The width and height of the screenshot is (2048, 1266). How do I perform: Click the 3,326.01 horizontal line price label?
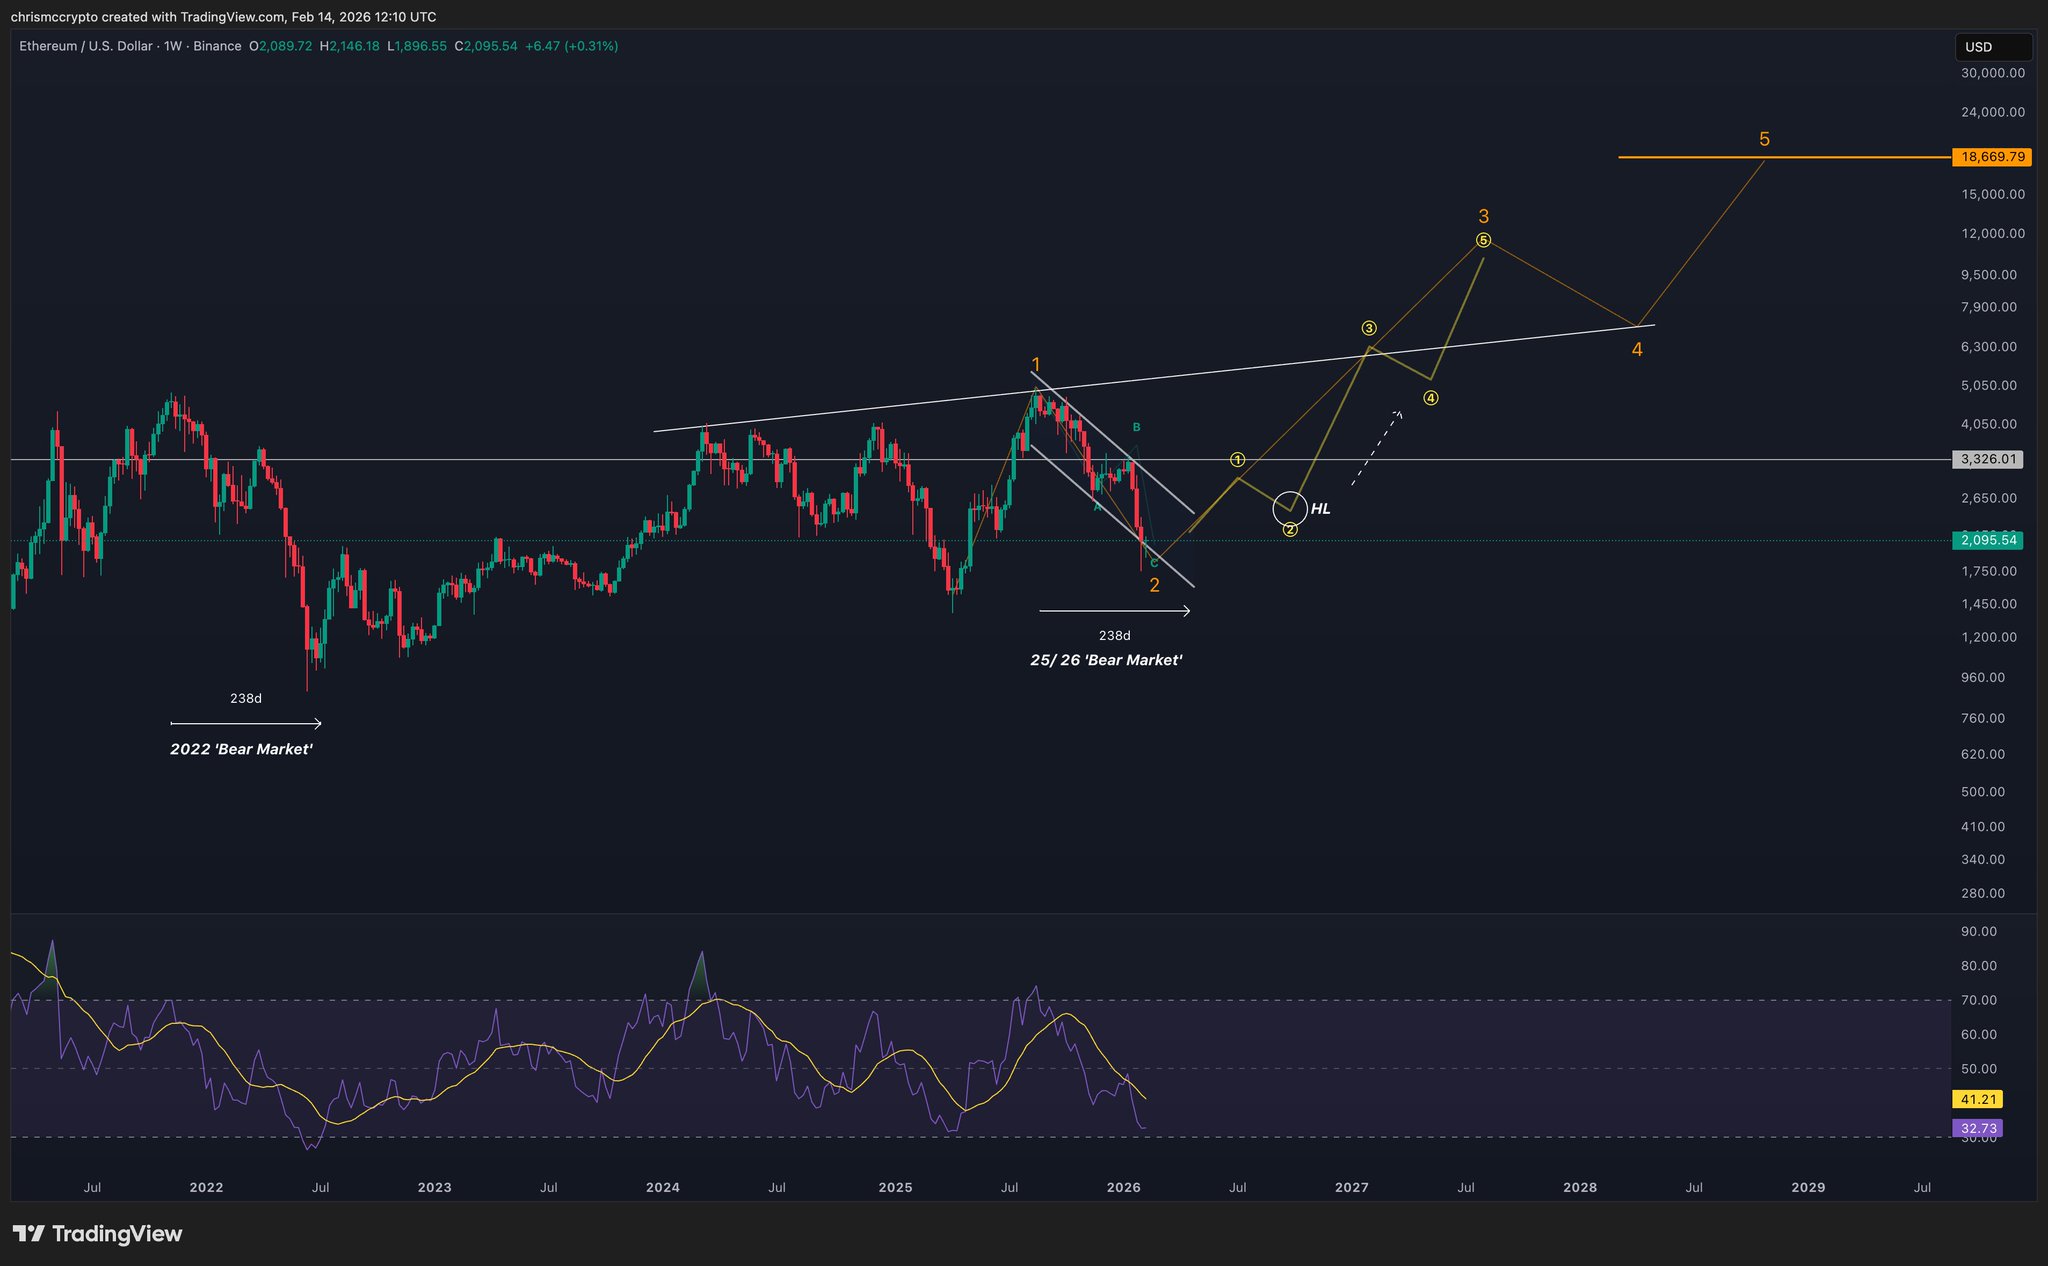pyautogui.click(x=1986, y=460)
